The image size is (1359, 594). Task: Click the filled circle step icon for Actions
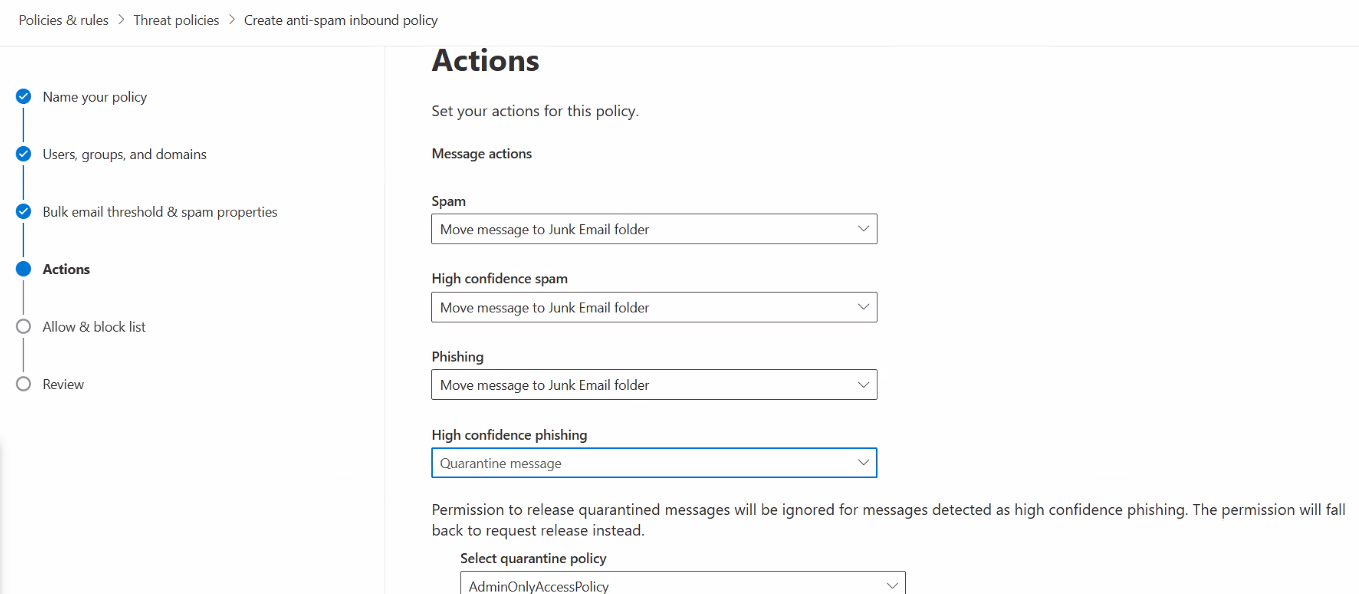click(x=23, y=269)
